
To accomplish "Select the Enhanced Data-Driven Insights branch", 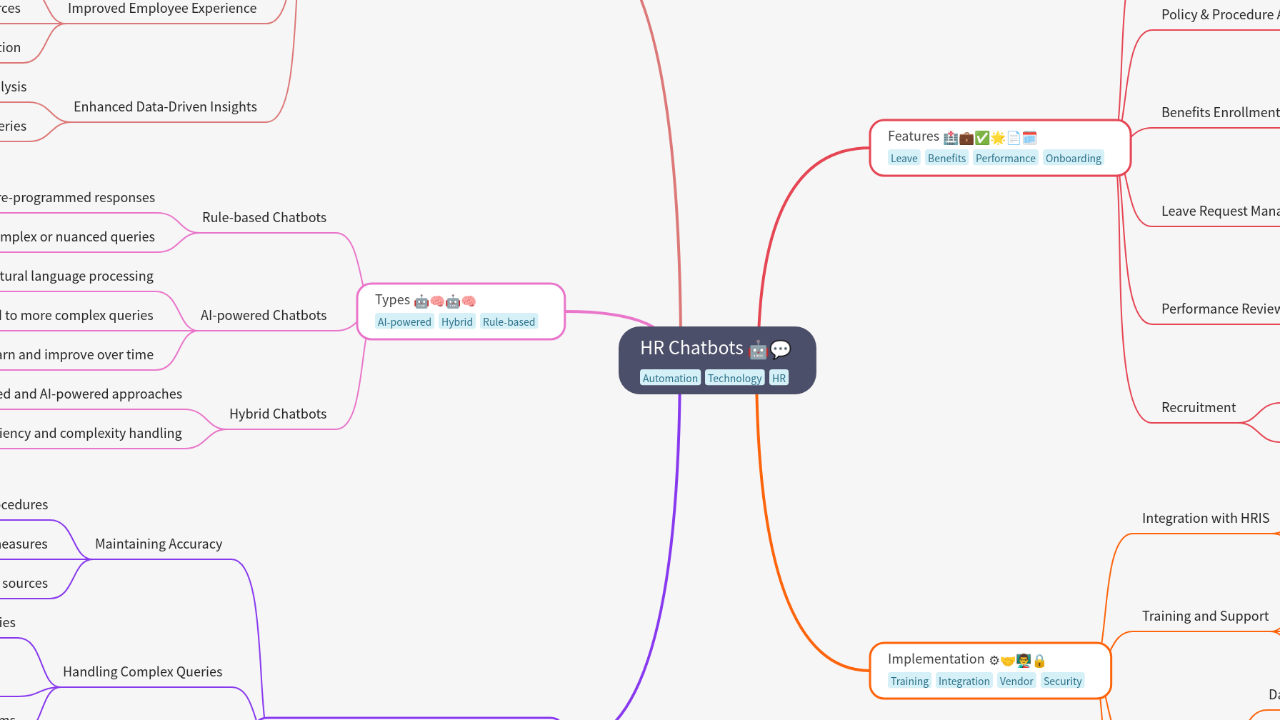I will click(165, 107).
